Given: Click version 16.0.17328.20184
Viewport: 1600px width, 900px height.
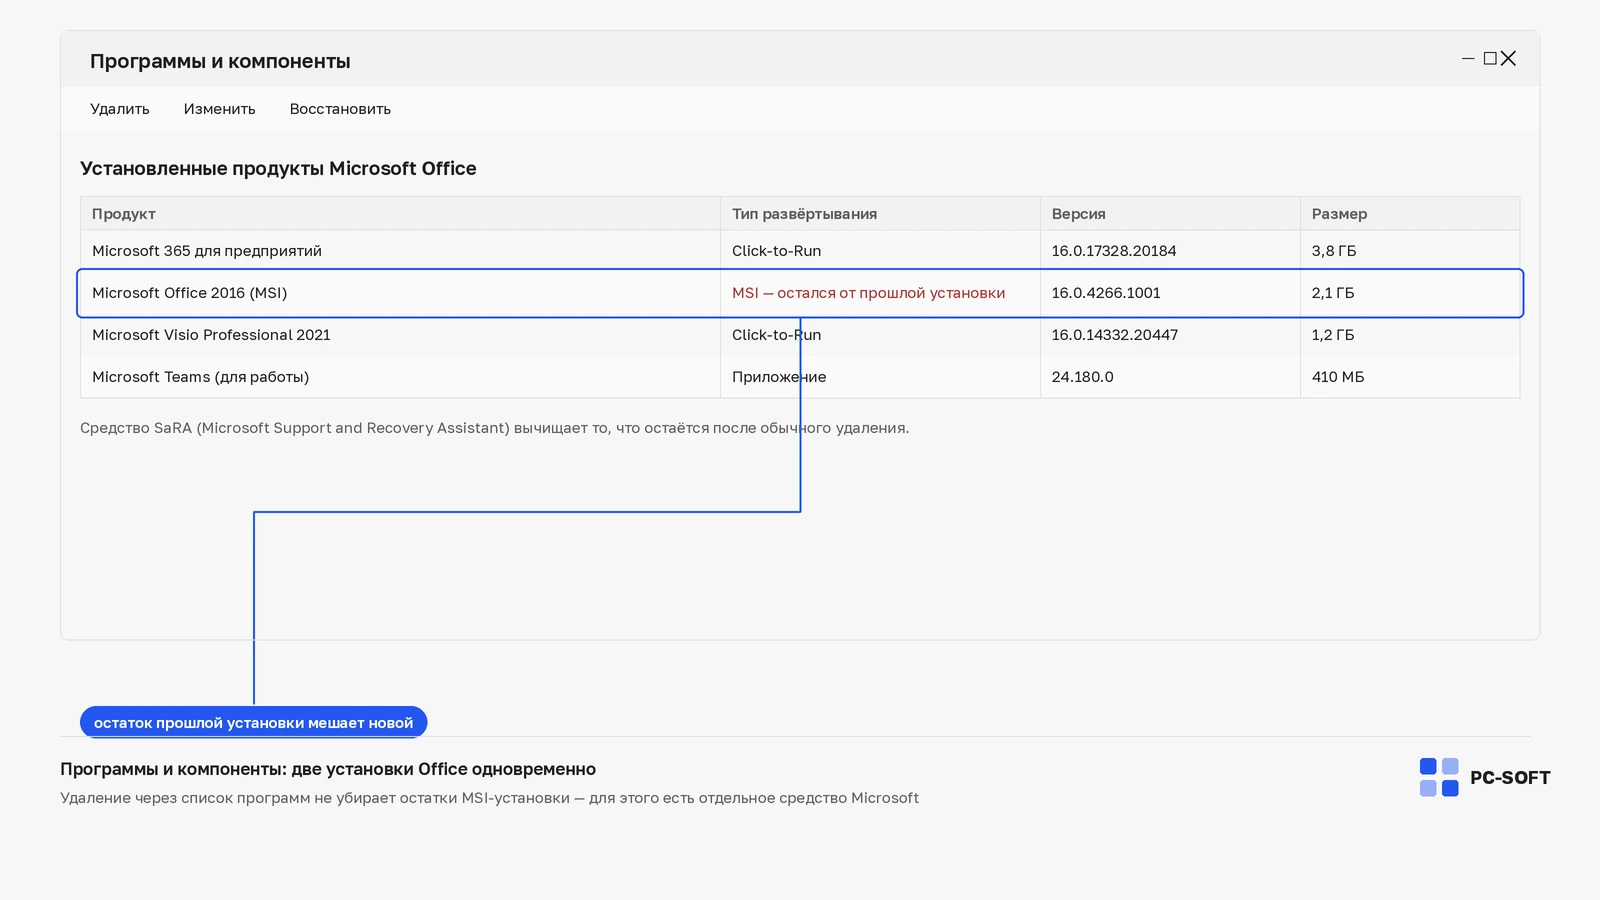Looking at the screenshot, I should click(x=1114, y=251).
